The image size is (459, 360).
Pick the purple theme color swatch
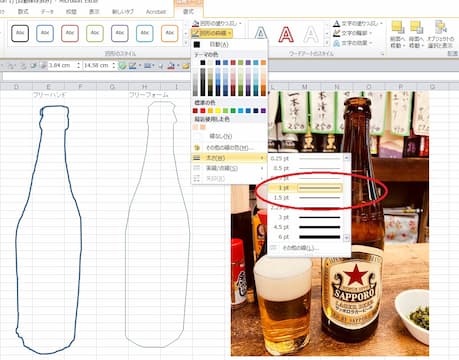[248, 62]
